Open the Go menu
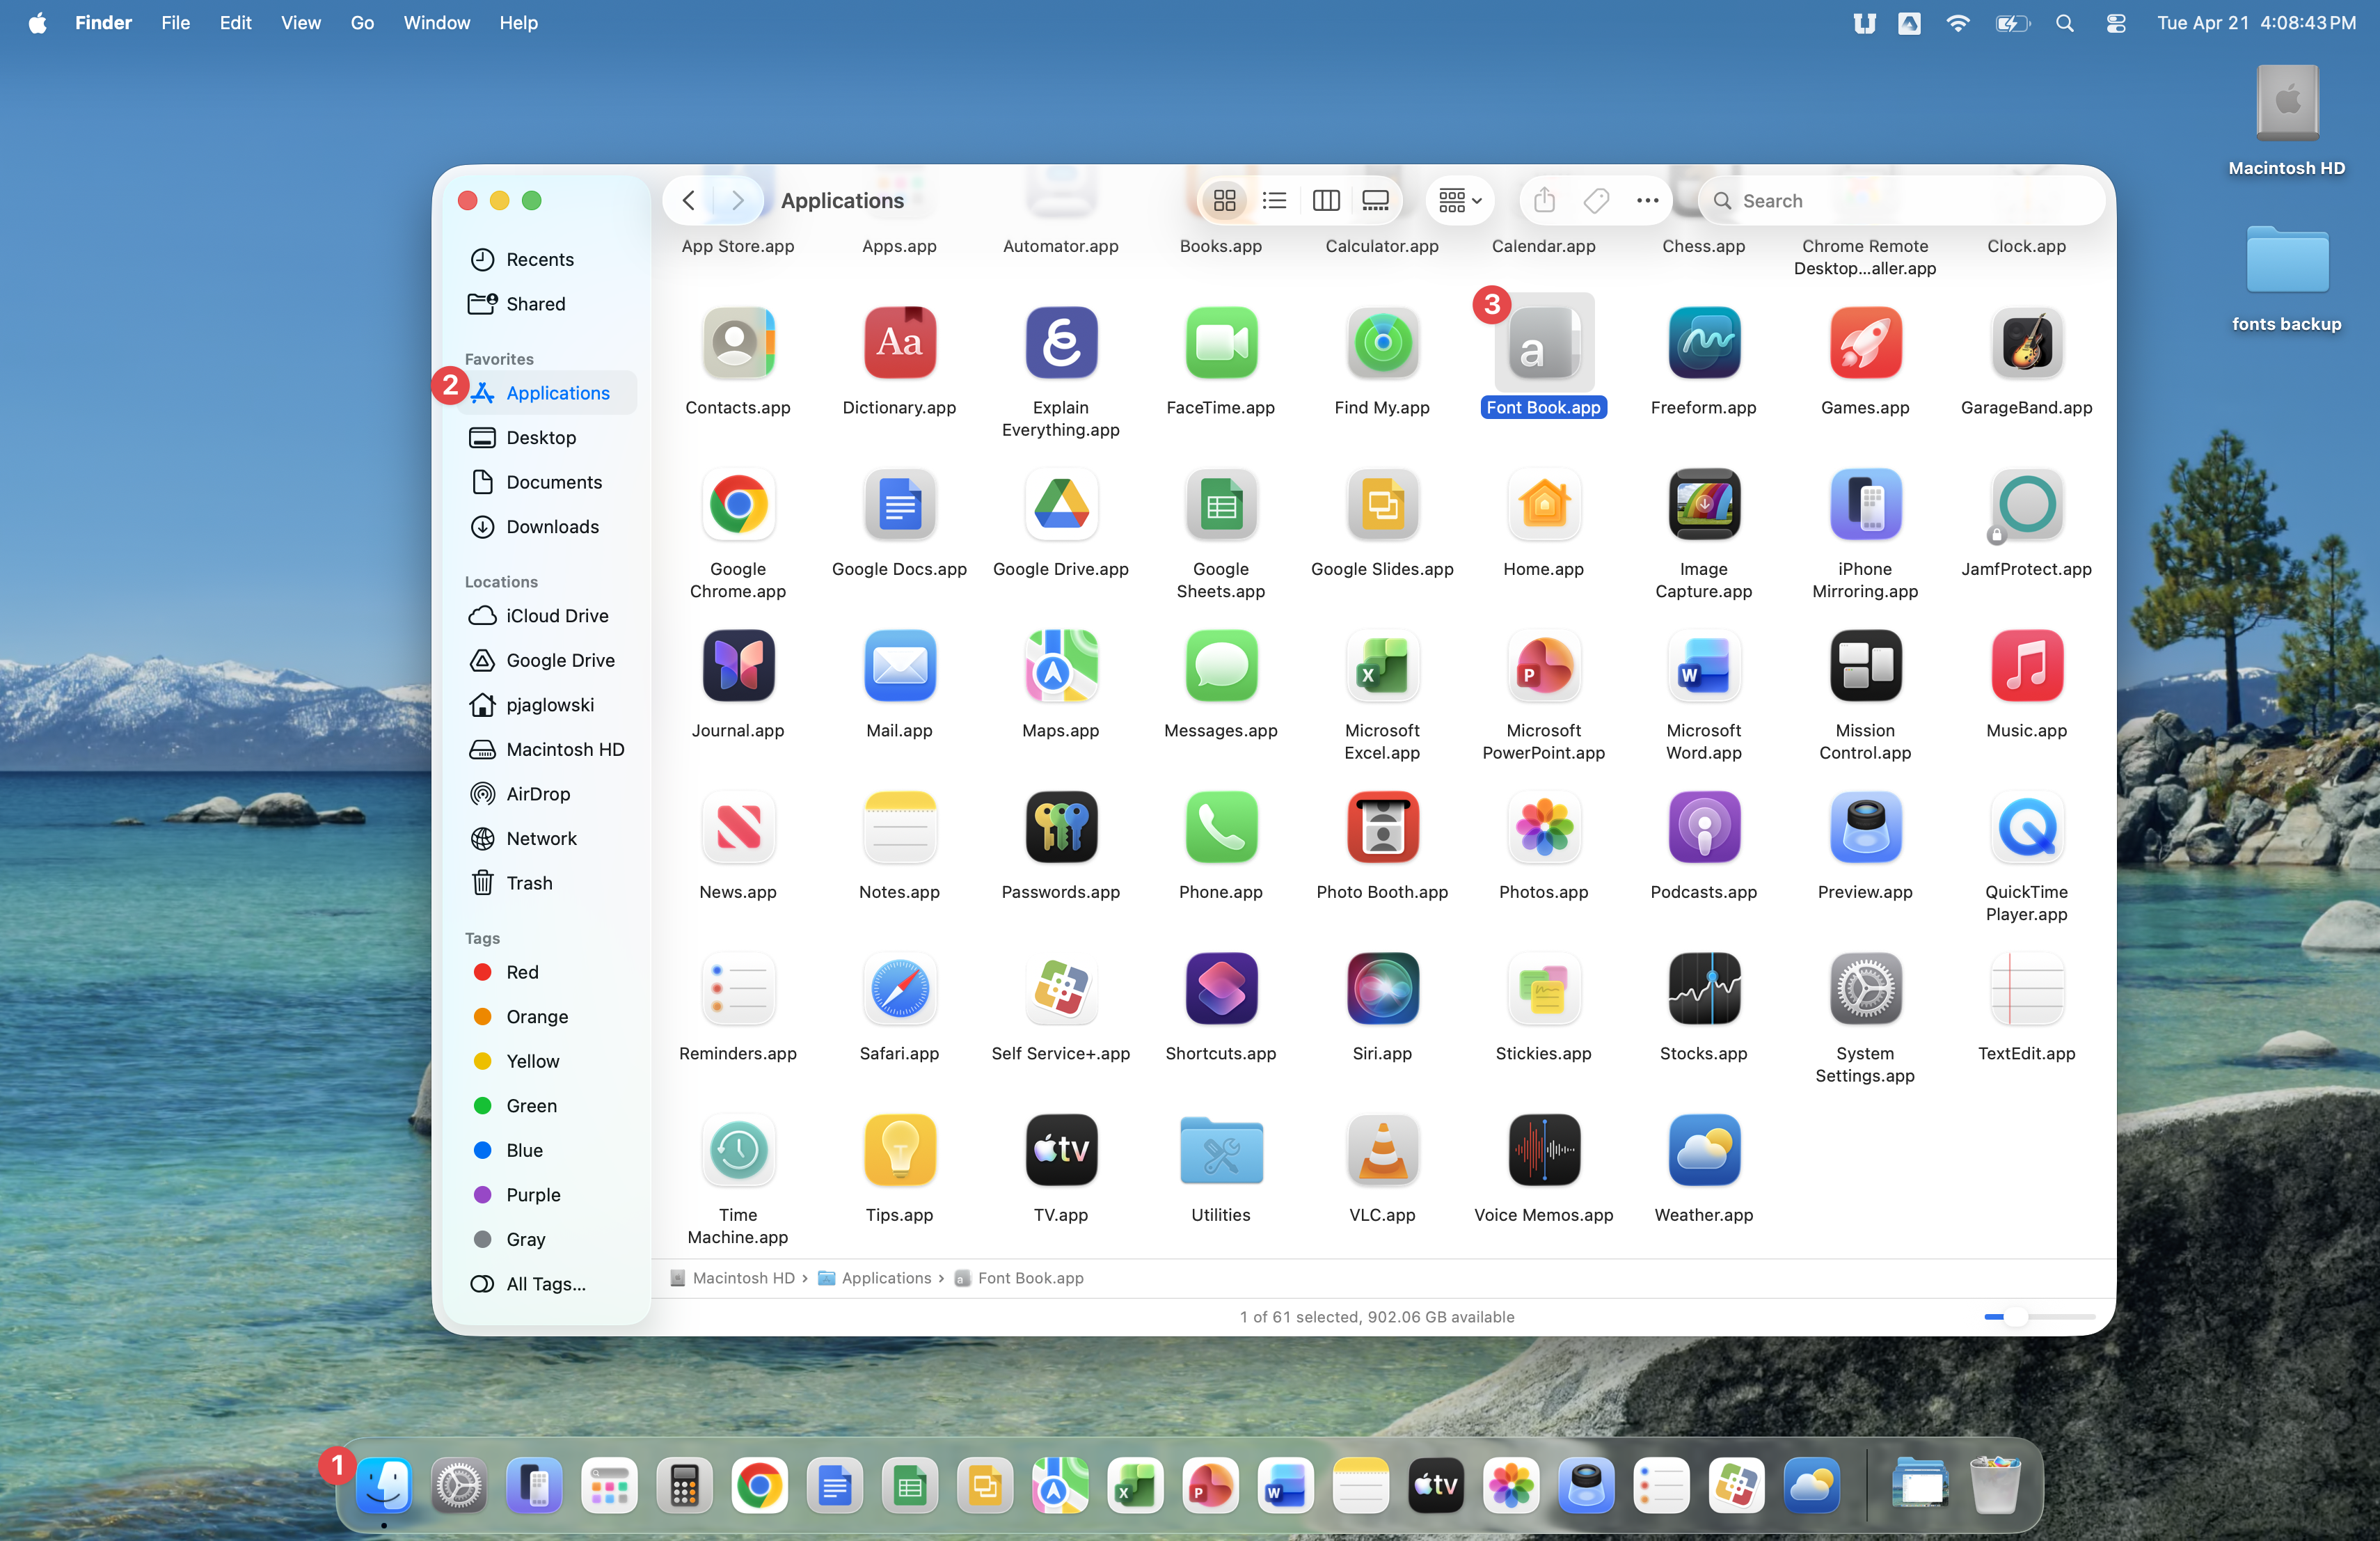 (362, 23)
